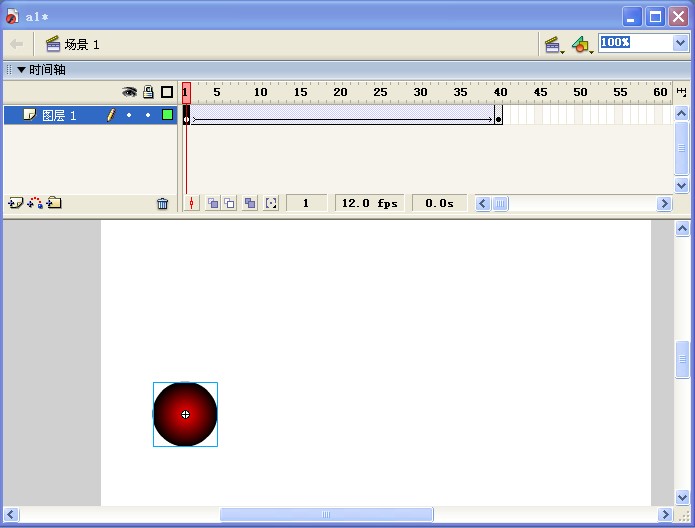This screenshot has height=528, width=695.
Task: Click the Center Frame button
Action: tap(191, 203)
